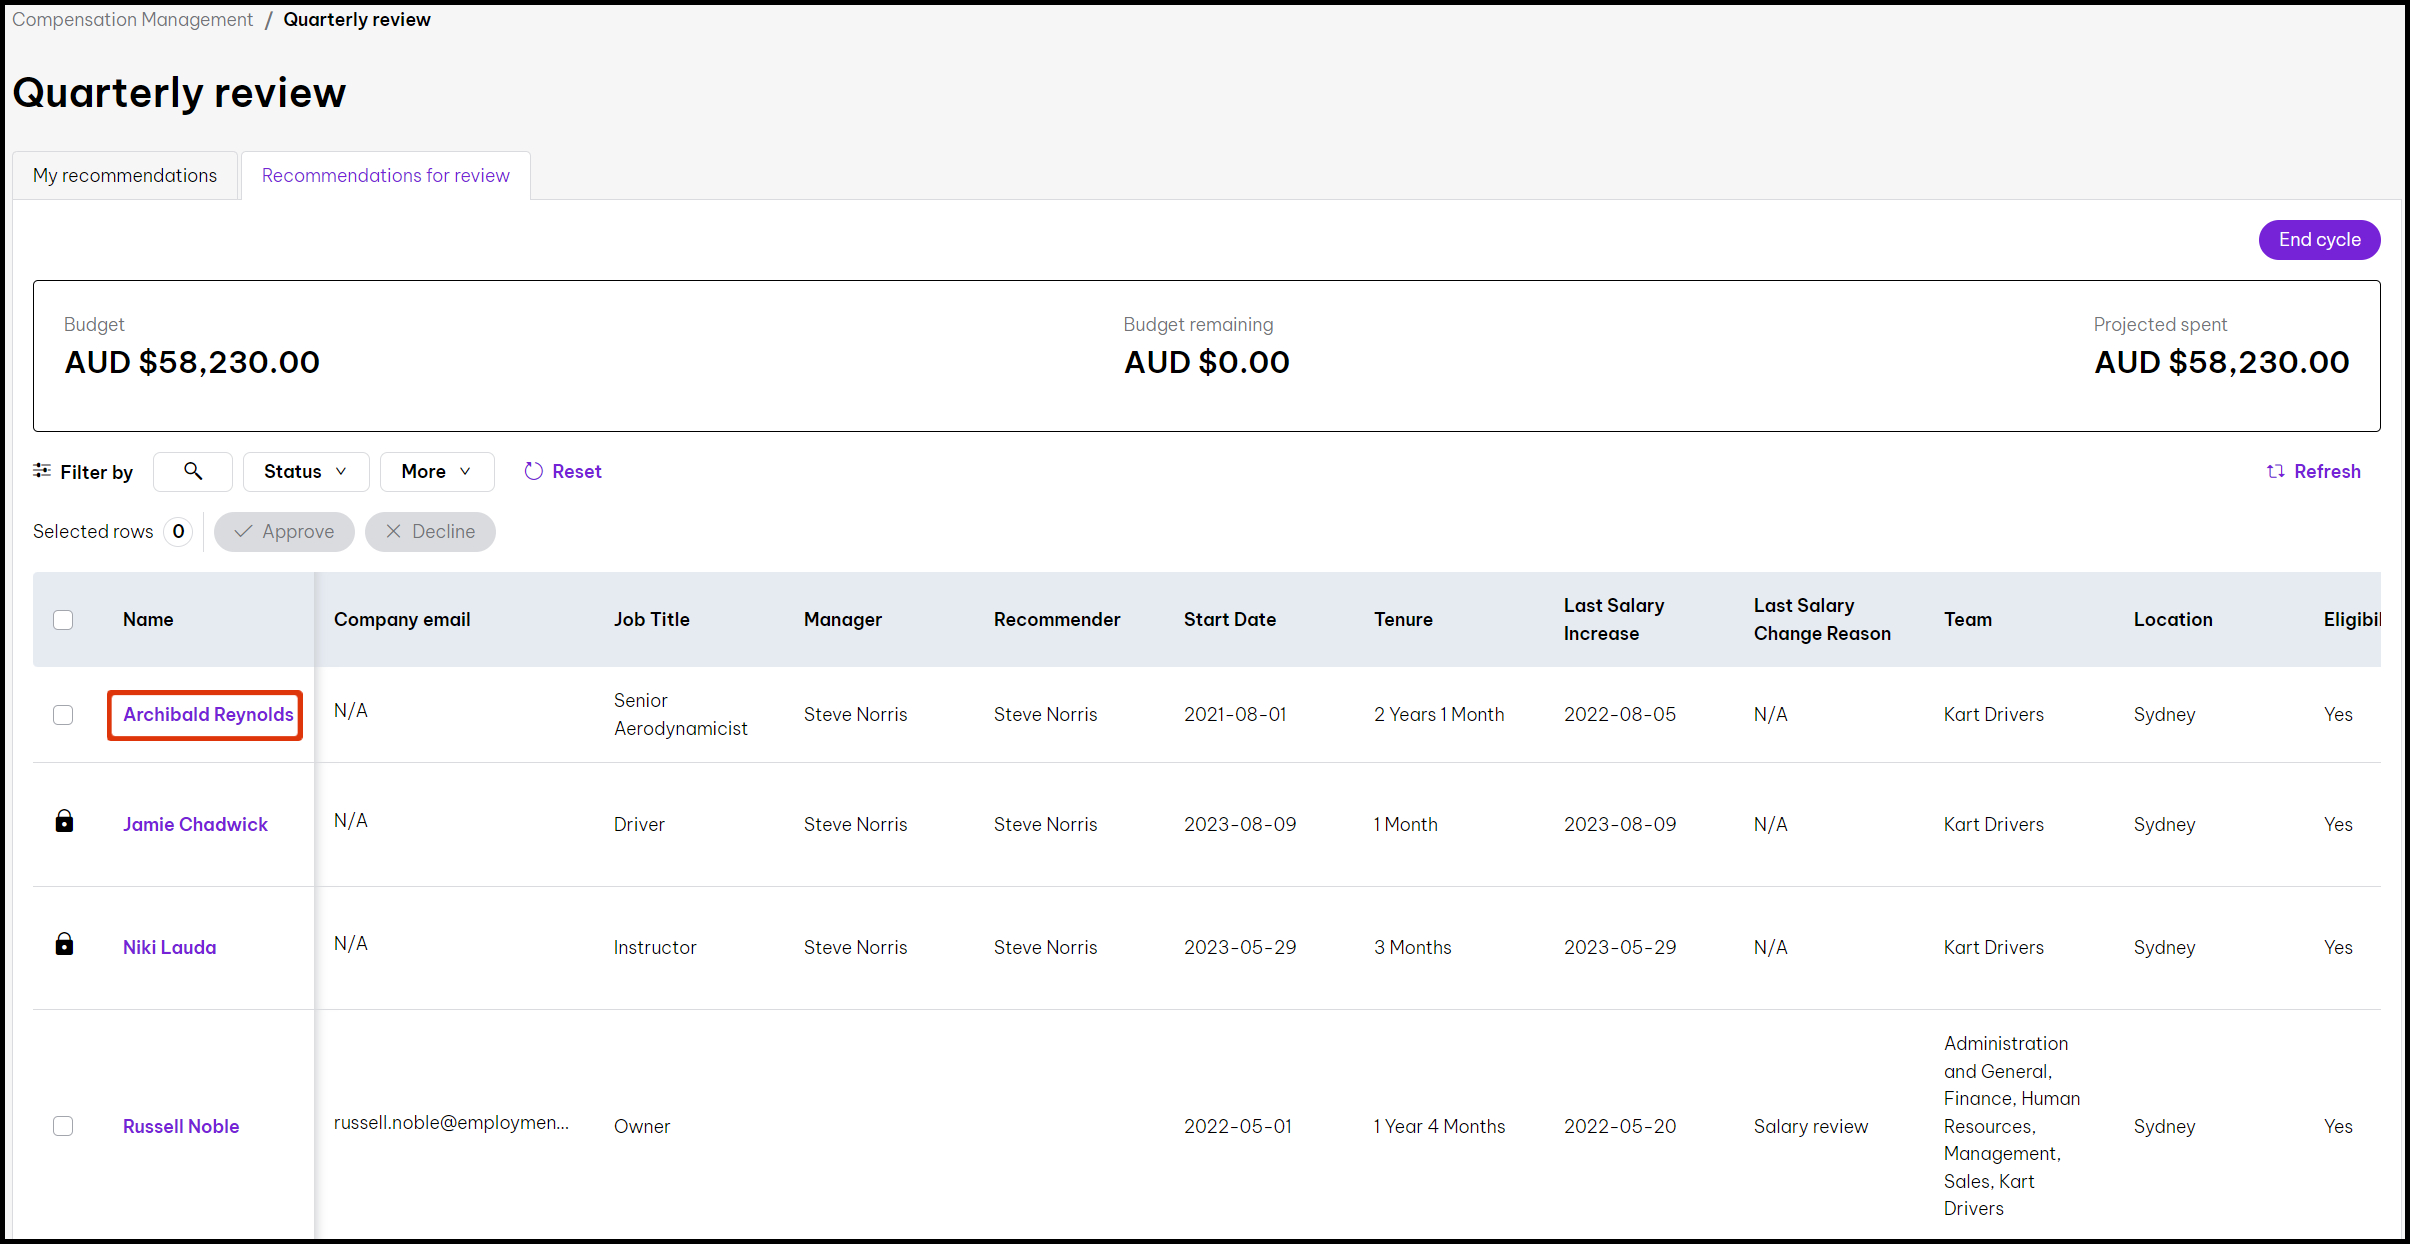Go to Compensation Management breadcrumb
This screenshot has height=1244, width=2410.
132,20
